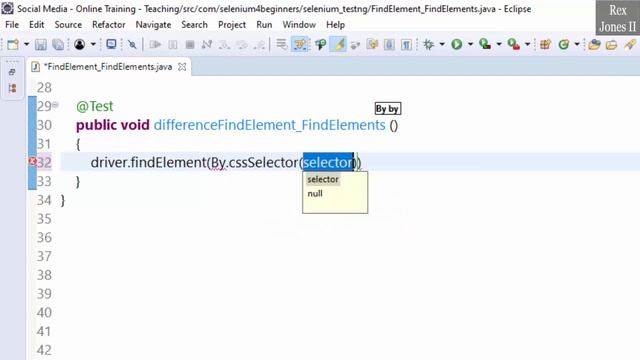Click the Open Task folder icon
Viewport: 640px width, 360px height.
click(x=611, y=44)
